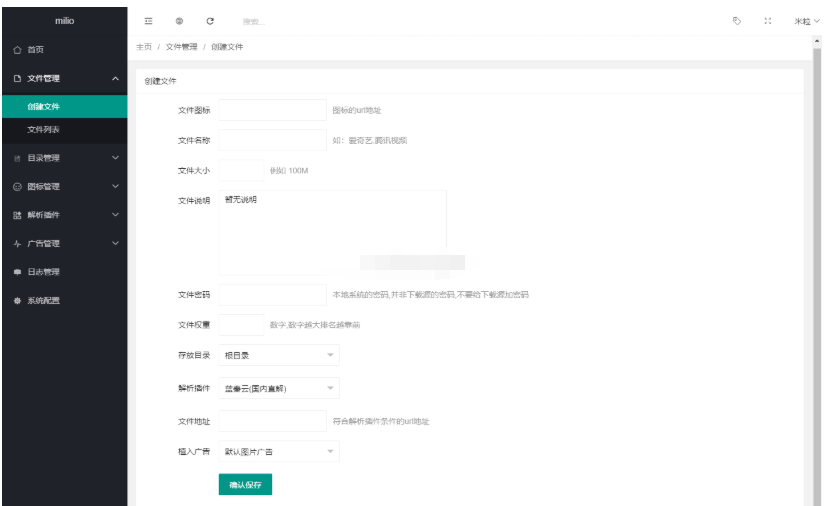Click the icon beside 广告管理
Image resolution: width=828 pixels, height=506 pixels.
click(x=17, y=243)
